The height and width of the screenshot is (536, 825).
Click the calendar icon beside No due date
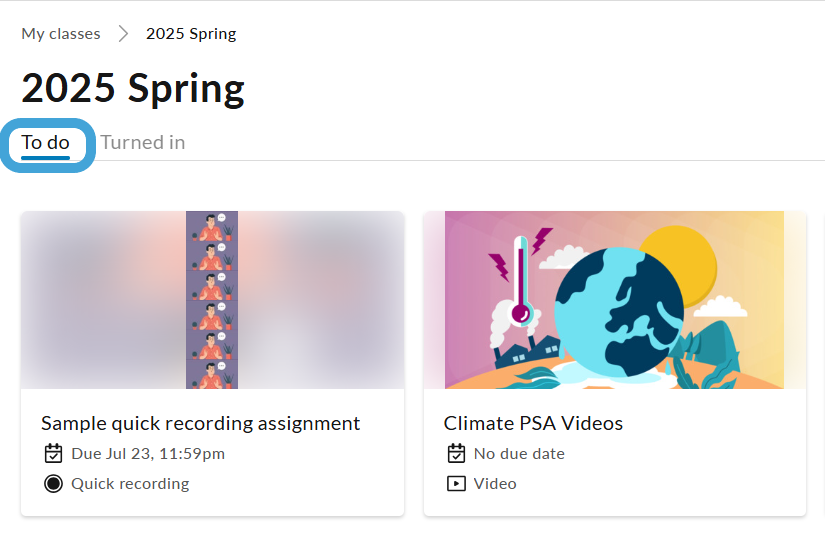(x=456, y=453)
